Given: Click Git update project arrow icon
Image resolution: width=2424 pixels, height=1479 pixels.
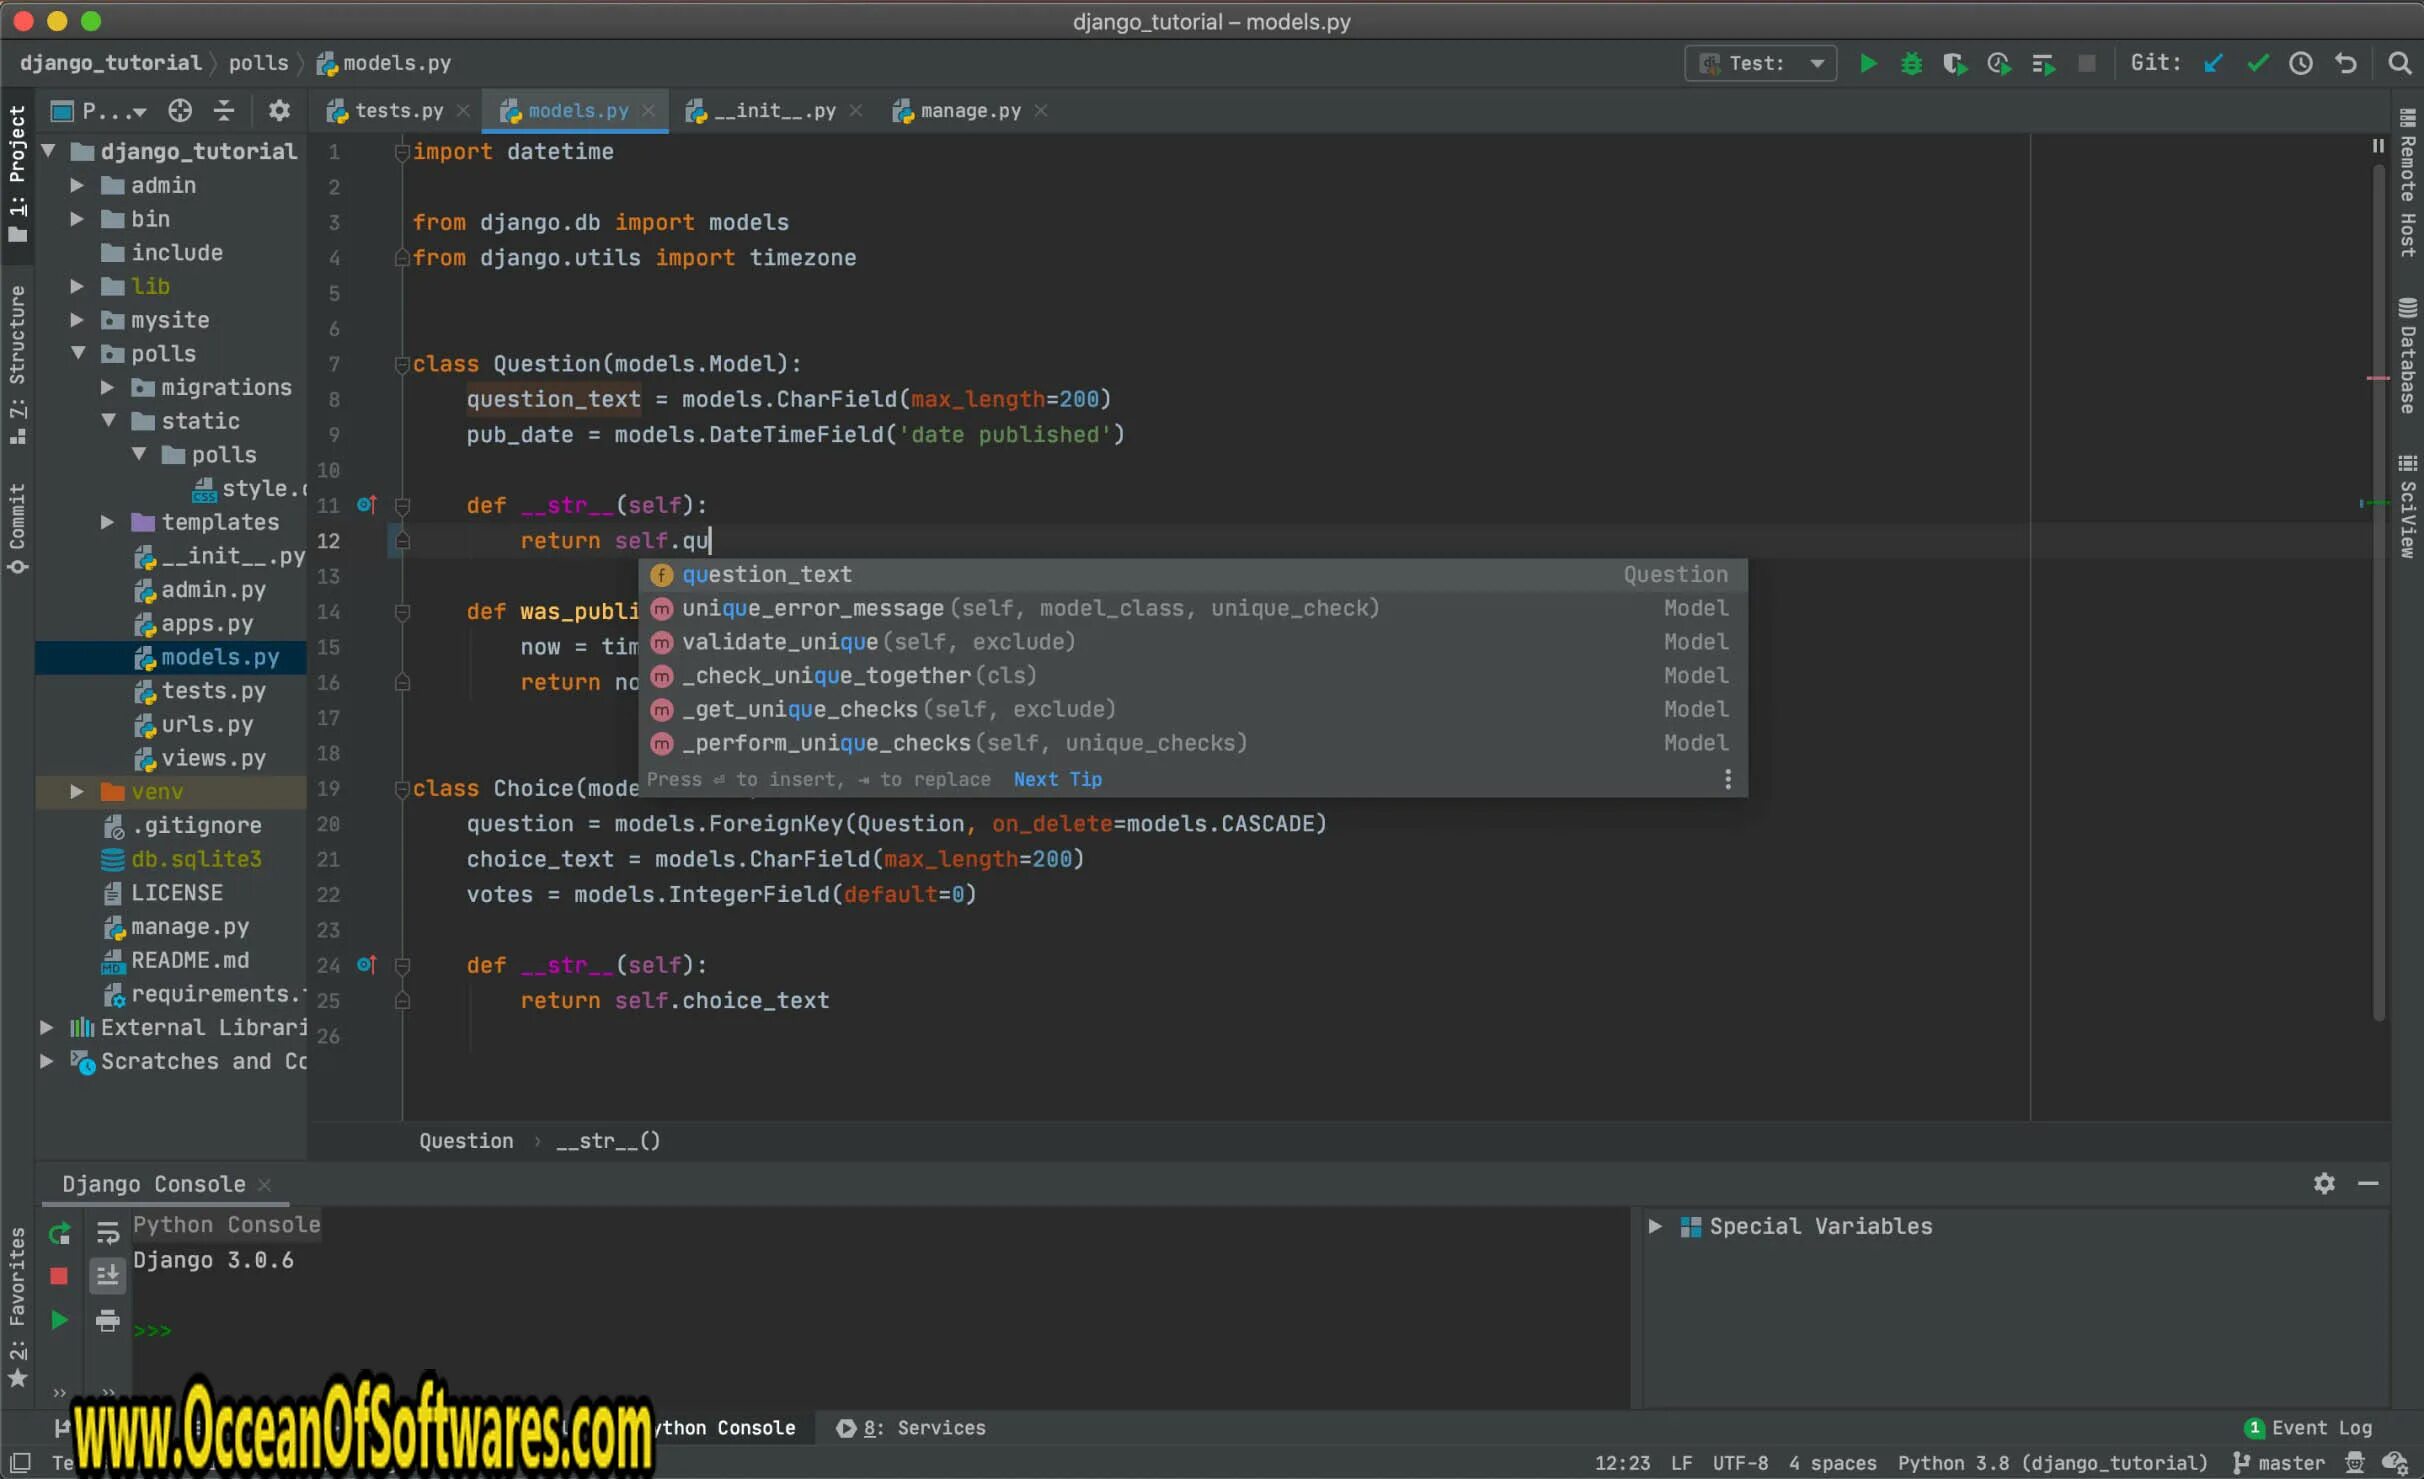Looking at the screenshot, I should coord(2213,64).
